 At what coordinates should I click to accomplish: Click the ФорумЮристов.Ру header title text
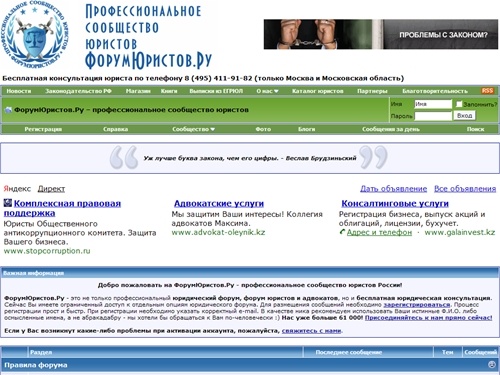coord(131,110)
